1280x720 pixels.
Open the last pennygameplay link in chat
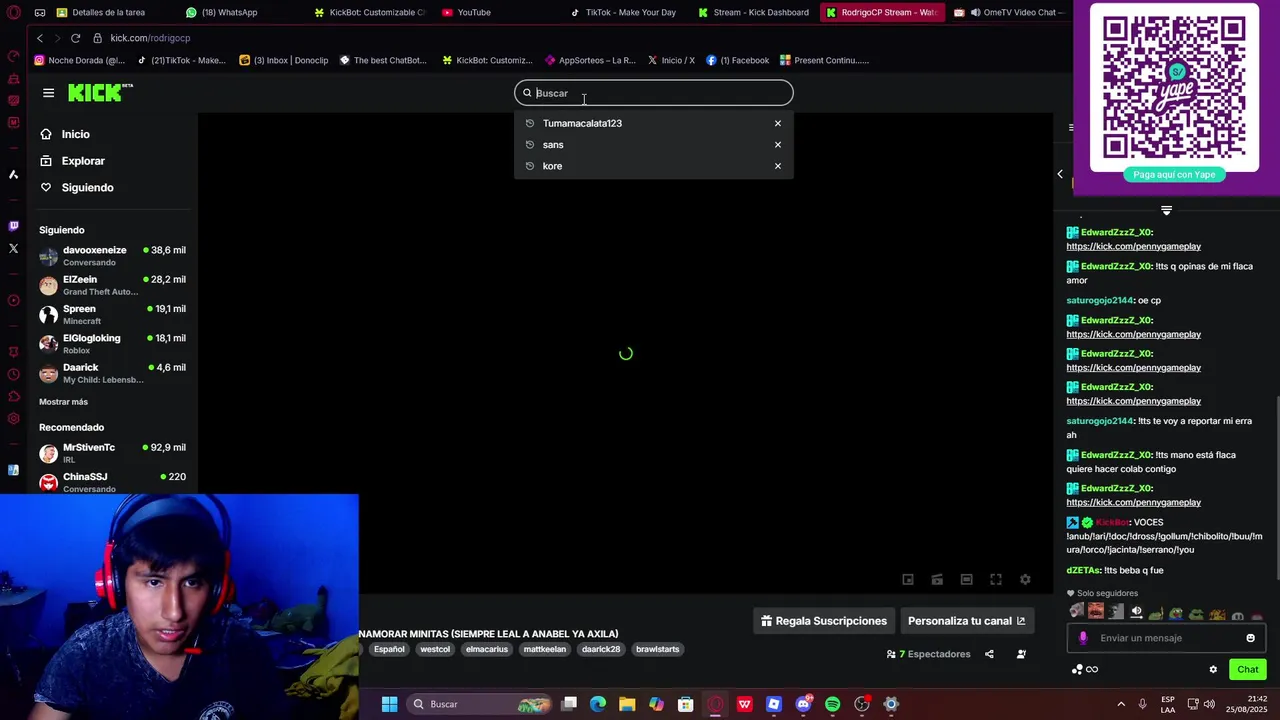point(1133,502)
